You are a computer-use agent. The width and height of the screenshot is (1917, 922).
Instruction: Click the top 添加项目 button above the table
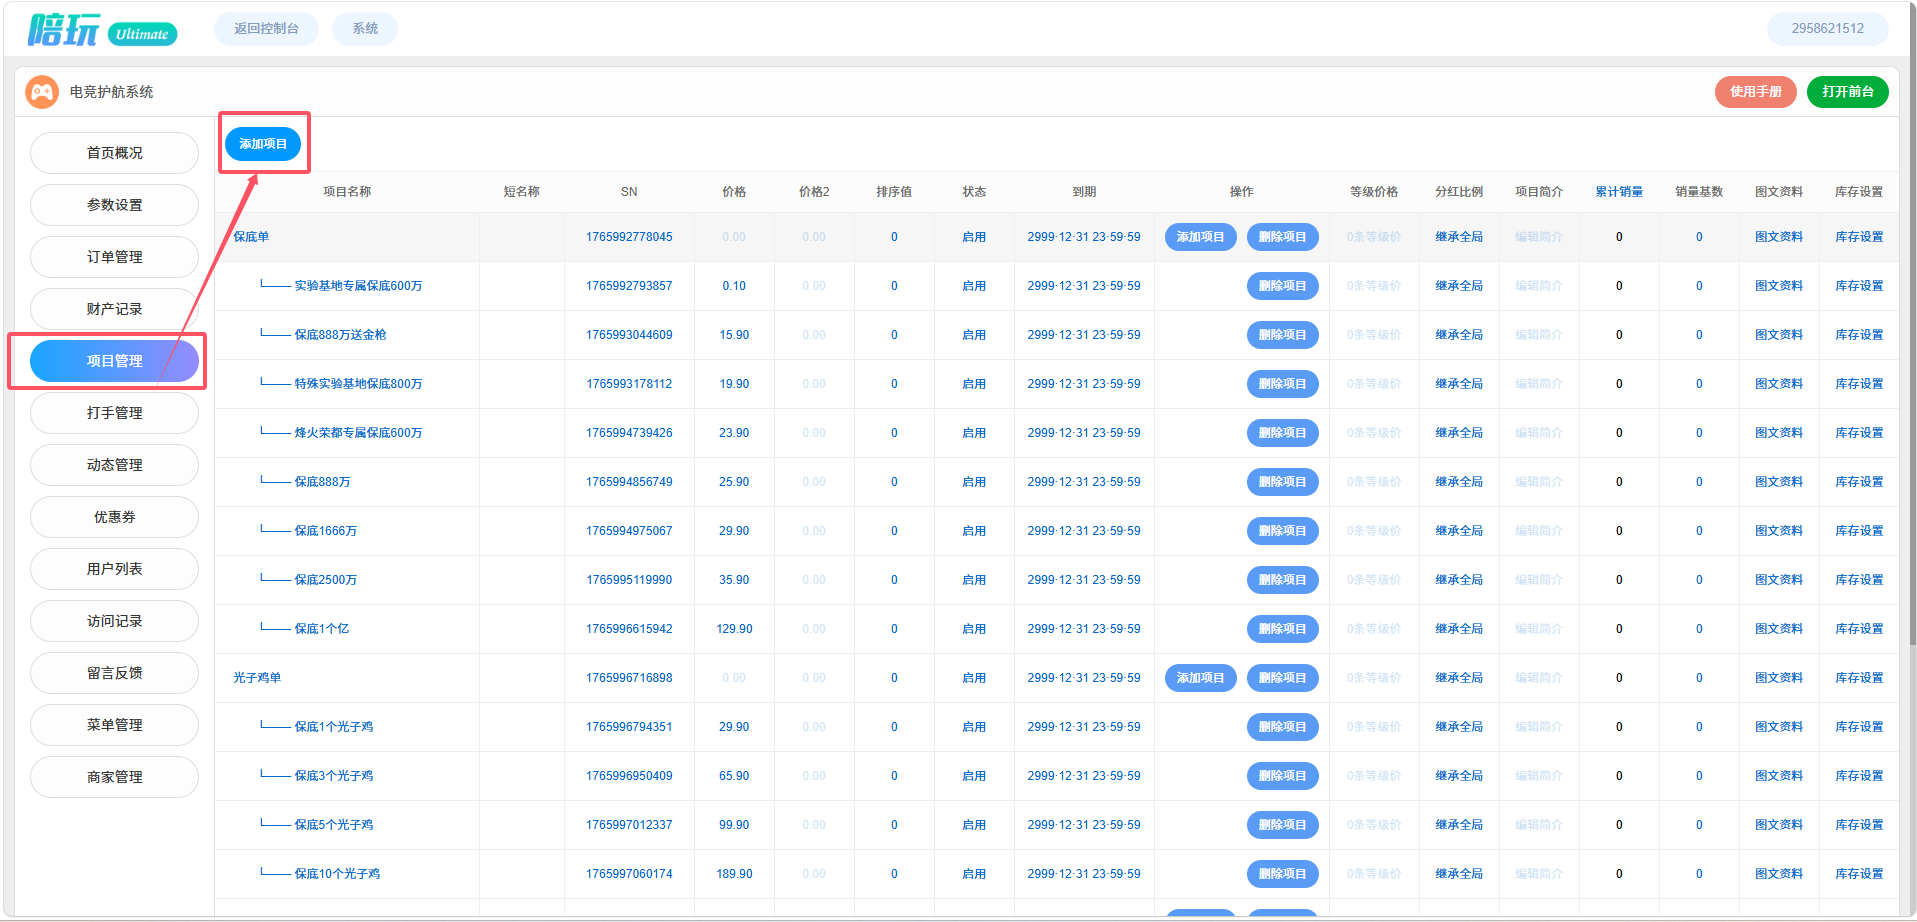pyautogui.click(x=263, y=144)
